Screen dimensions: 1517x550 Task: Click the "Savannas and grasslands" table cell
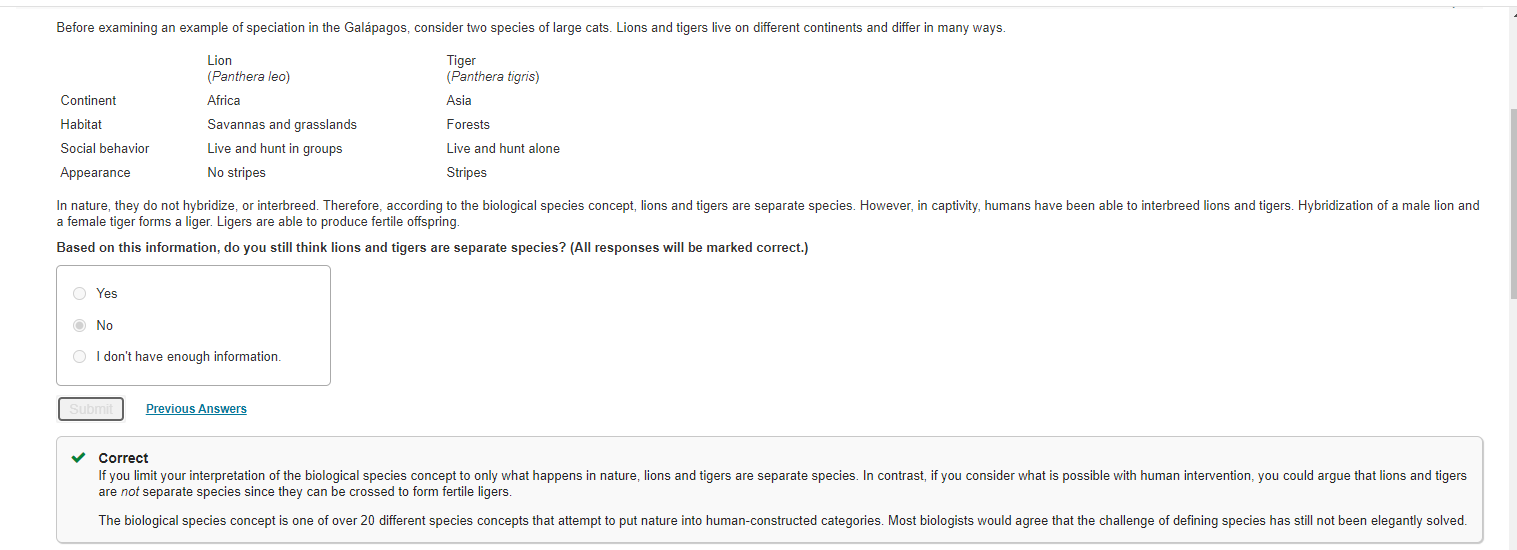282,125
